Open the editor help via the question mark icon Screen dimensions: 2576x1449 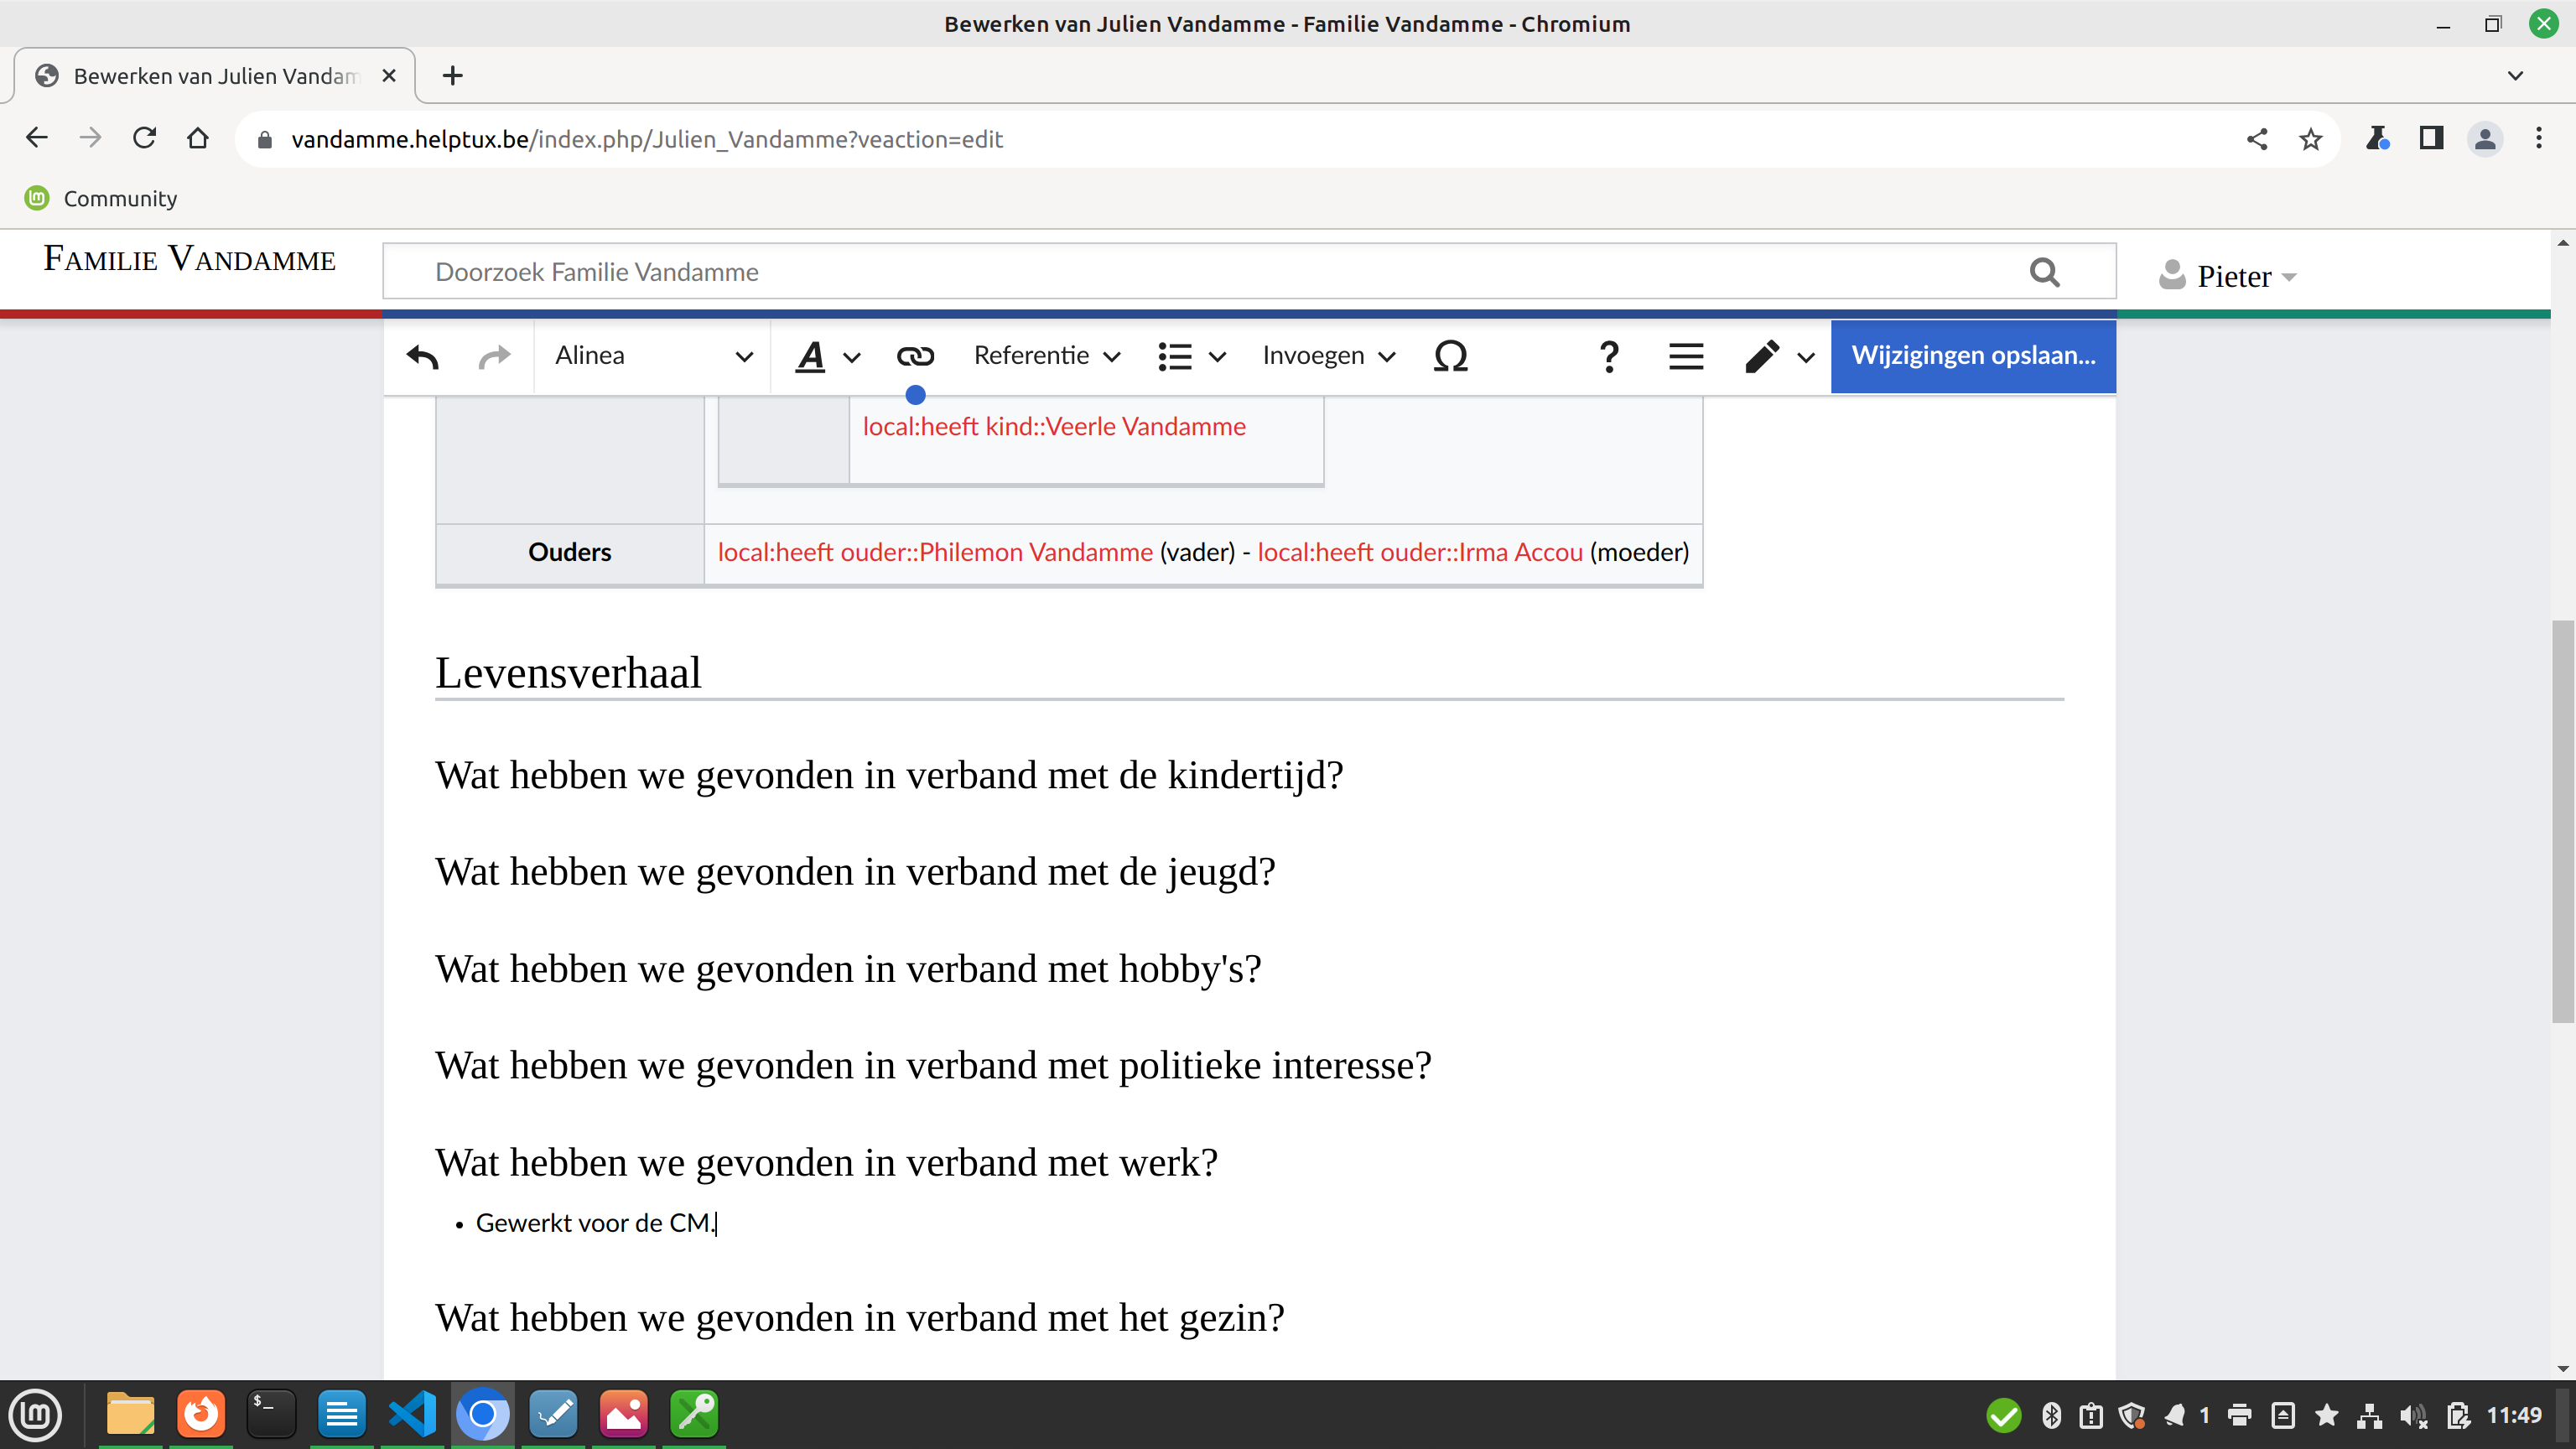(x=1608, y=356)
